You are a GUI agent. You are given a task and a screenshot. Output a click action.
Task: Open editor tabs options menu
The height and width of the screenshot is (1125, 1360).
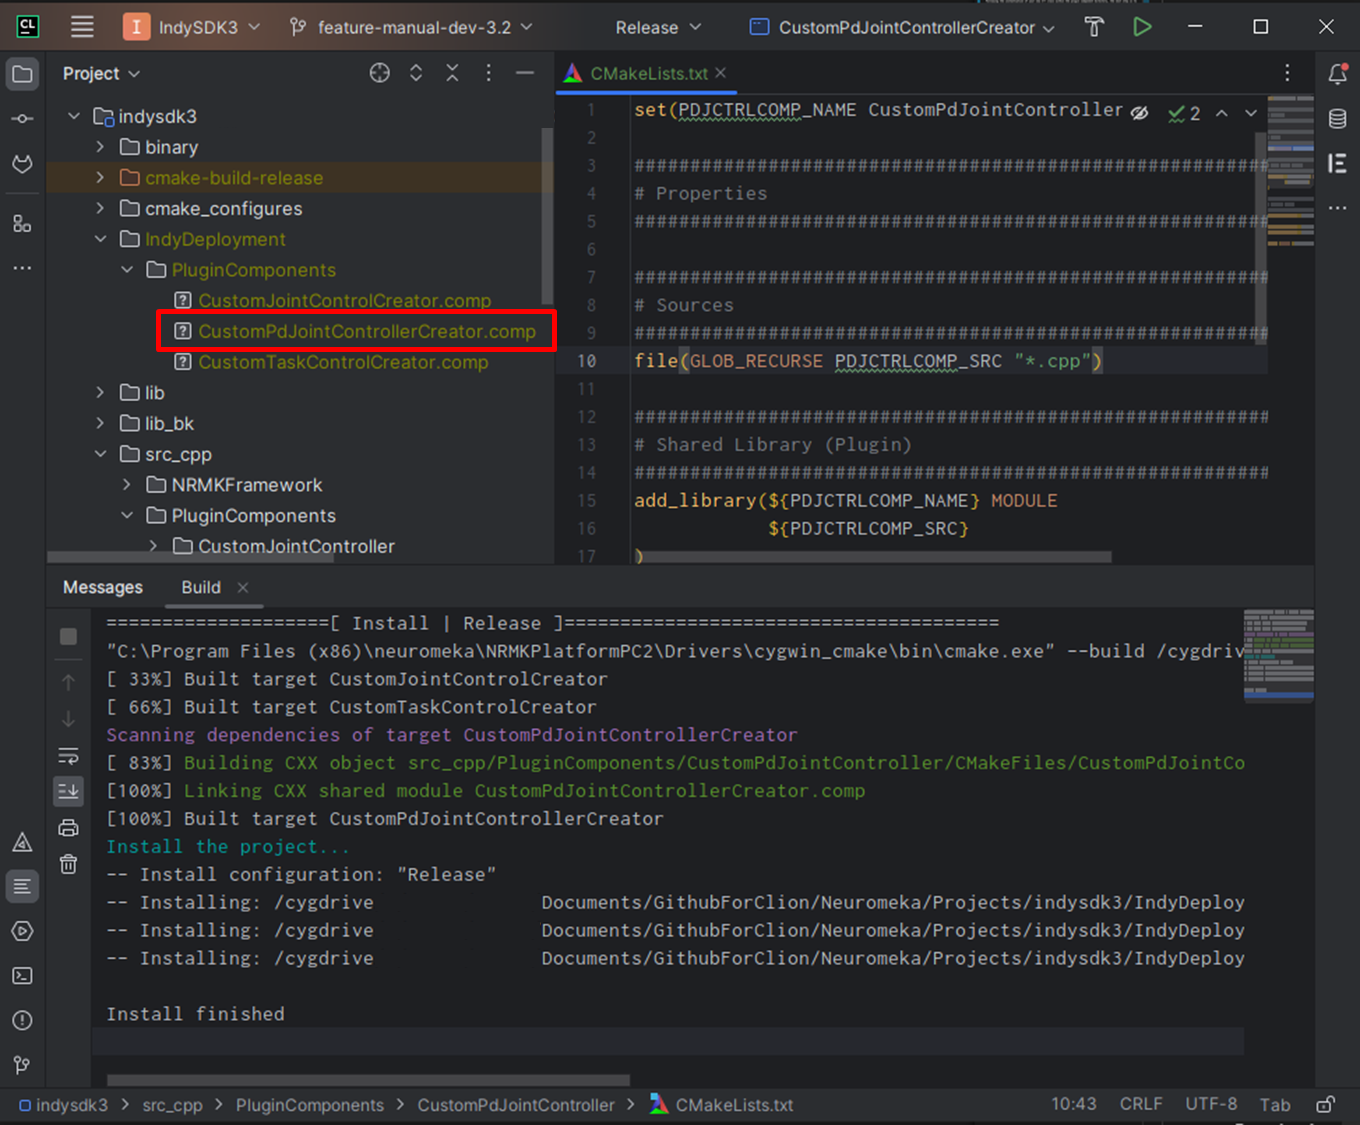pos(1287,73)
